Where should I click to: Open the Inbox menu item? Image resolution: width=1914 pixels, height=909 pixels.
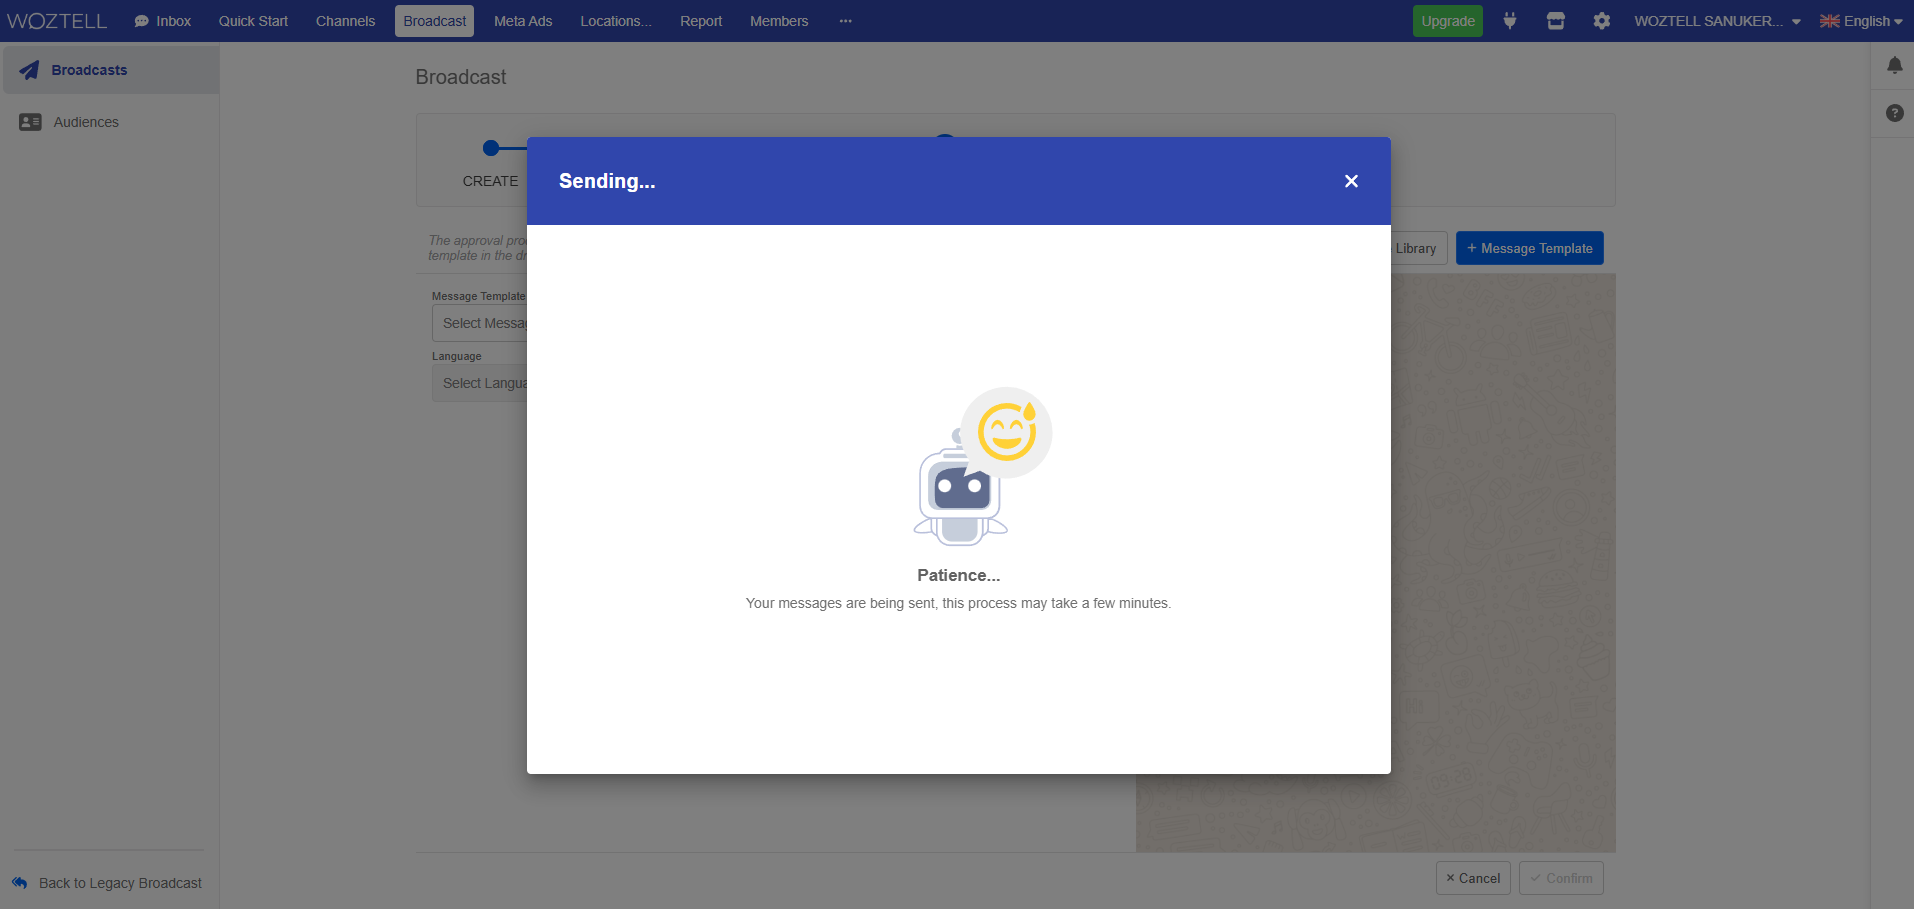point(163,21)
